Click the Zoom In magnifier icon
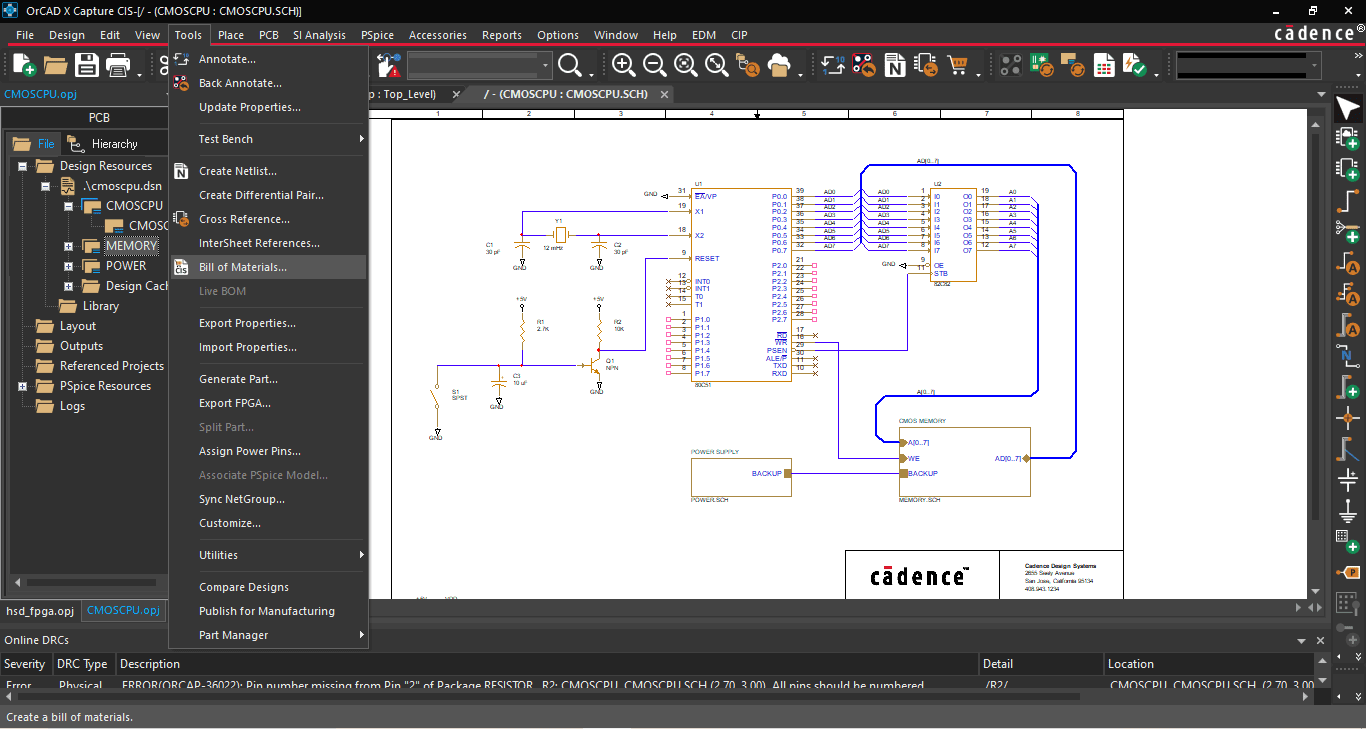This screenshot has height=729, width=1366. click(623, 66)
